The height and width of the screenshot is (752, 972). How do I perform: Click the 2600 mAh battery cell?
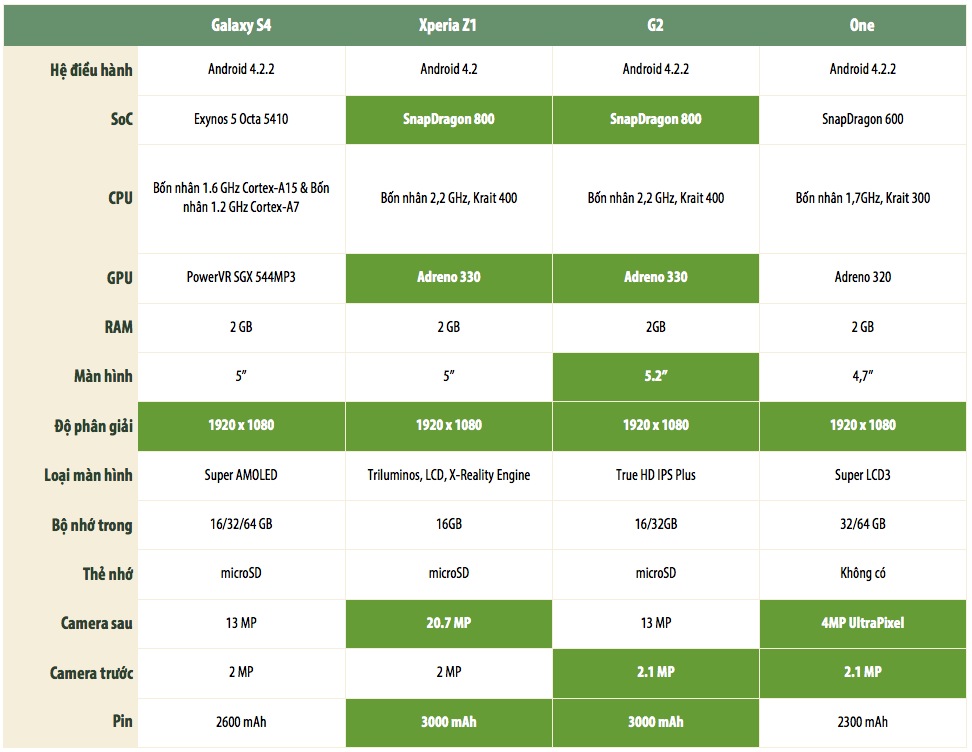point(241,722)
